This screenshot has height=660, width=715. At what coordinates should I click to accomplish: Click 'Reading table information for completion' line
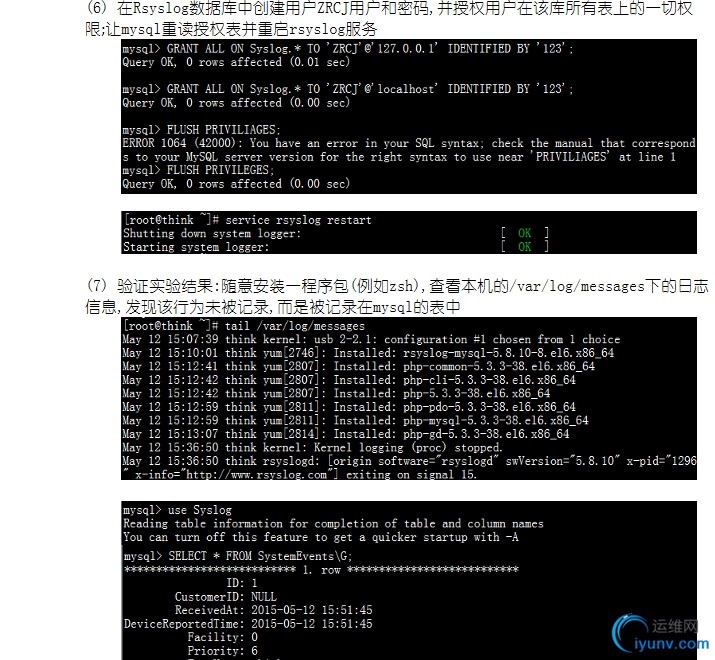coord(333,524)
